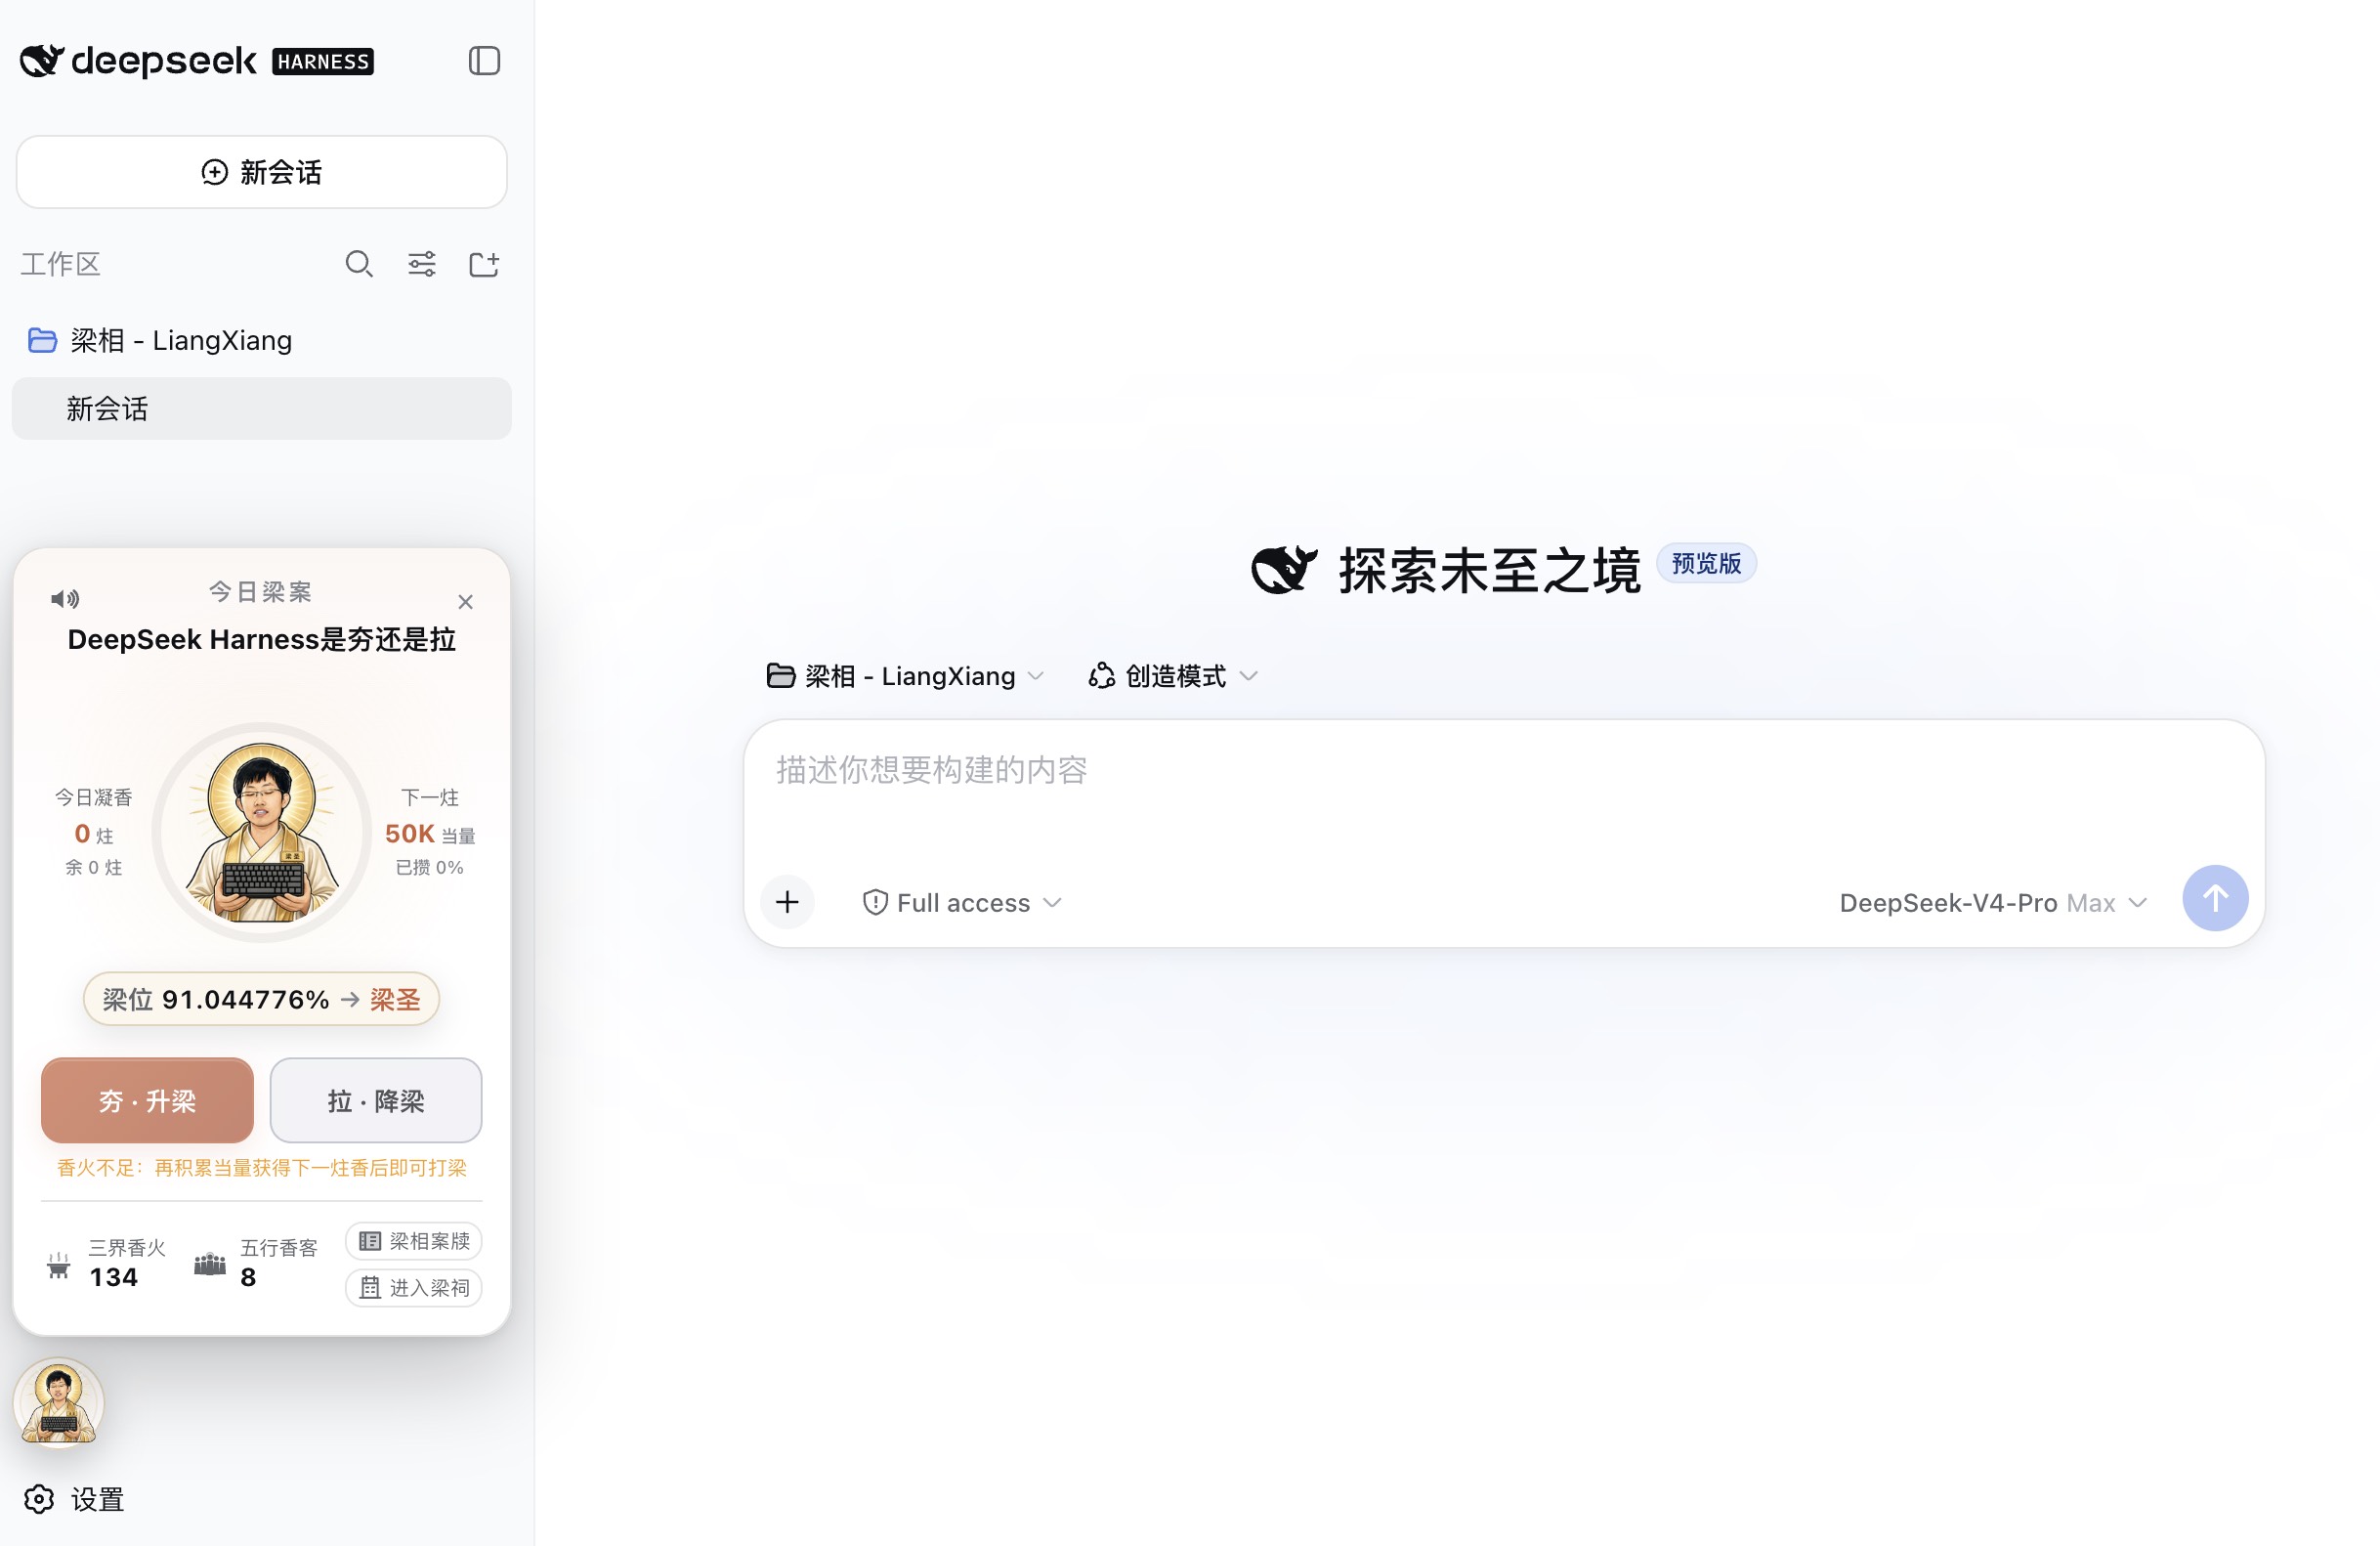Open 梁相案牍 records
The width and height of the screenshot is (2380, 1546).
[414, 1241]
